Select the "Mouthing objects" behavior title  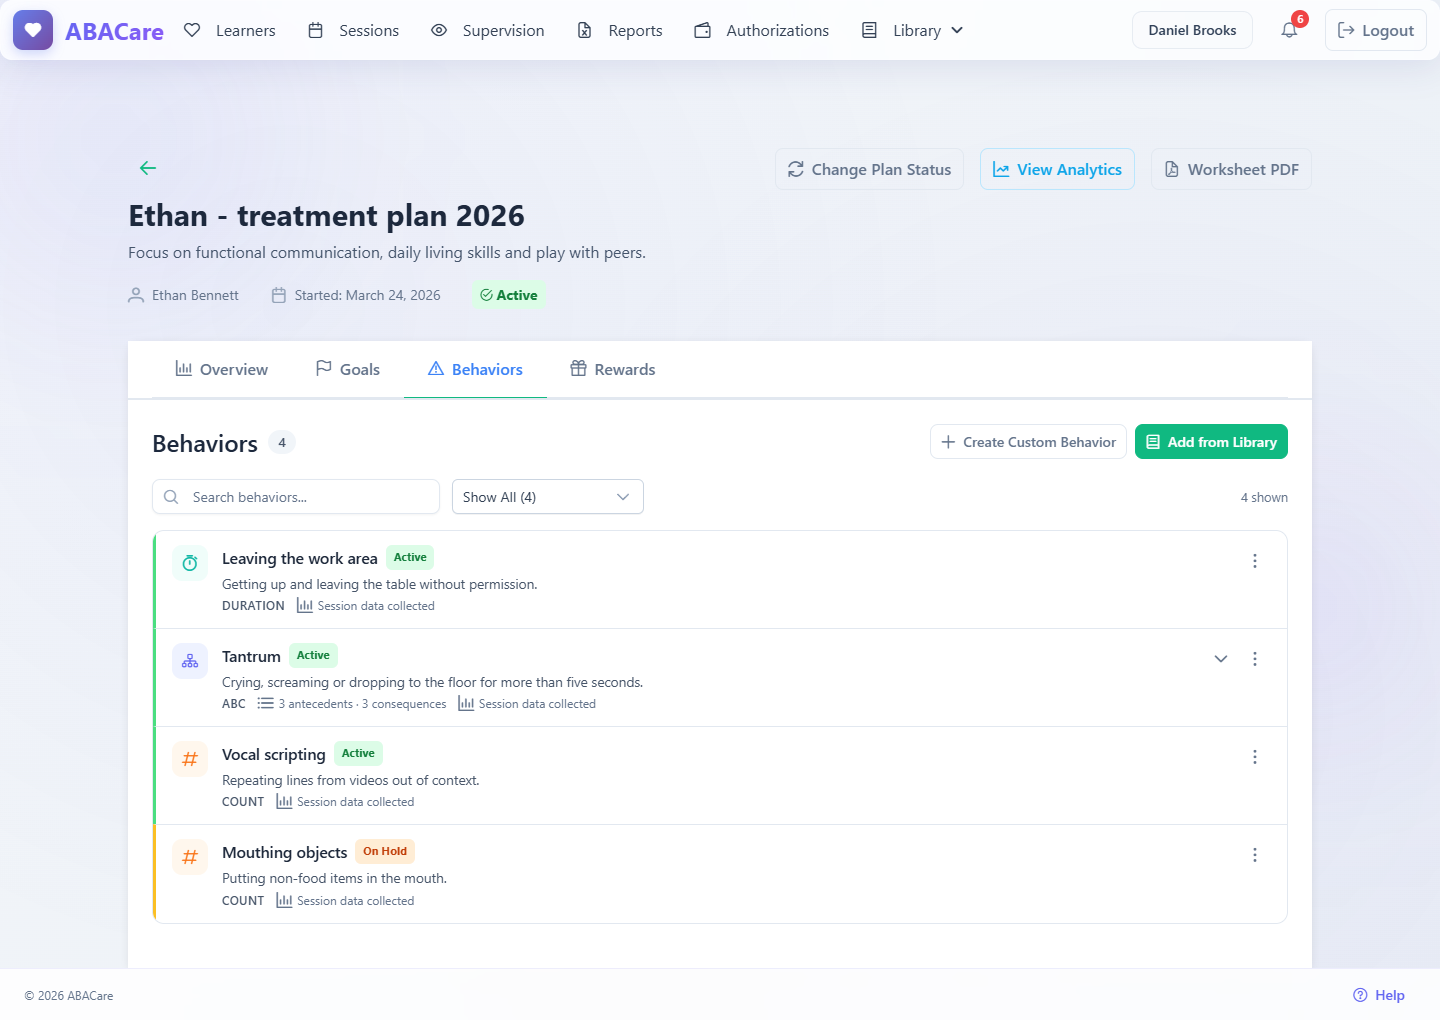point(284,853)
